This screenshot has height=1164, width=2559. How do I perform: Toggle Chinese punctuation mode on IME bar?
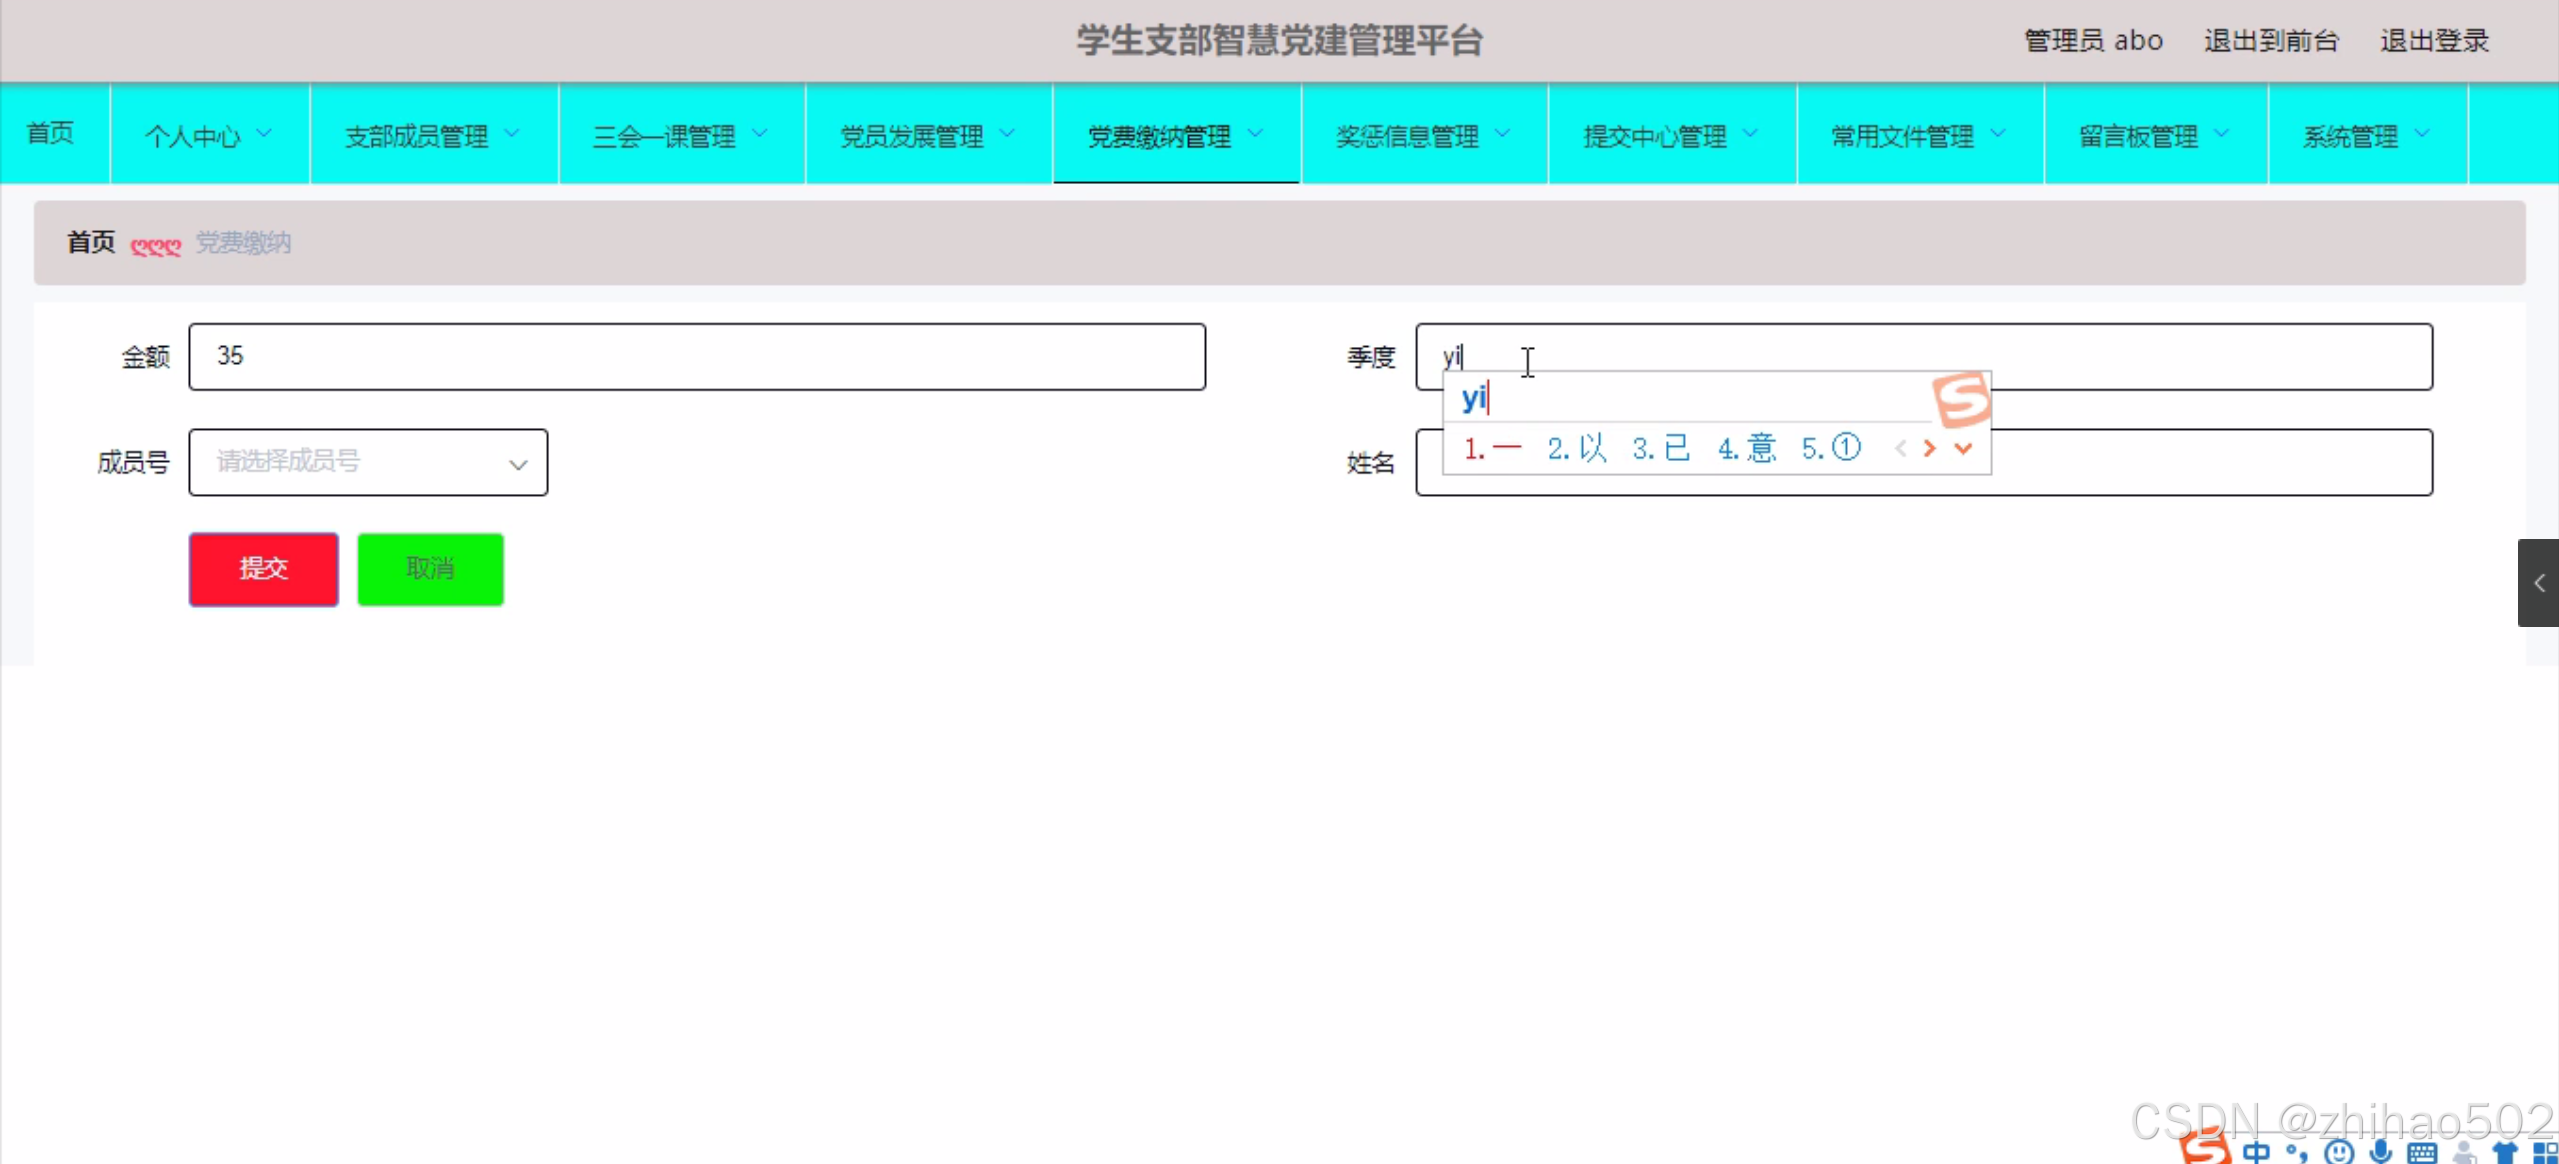click(x=2297, y=1153)
